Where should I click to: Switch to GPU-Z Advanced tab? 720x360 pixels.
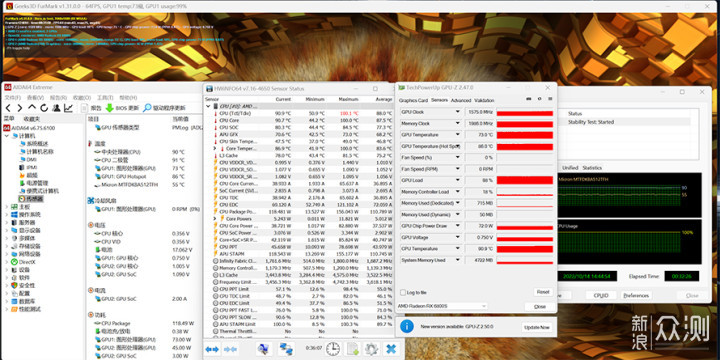pos(461,100)
